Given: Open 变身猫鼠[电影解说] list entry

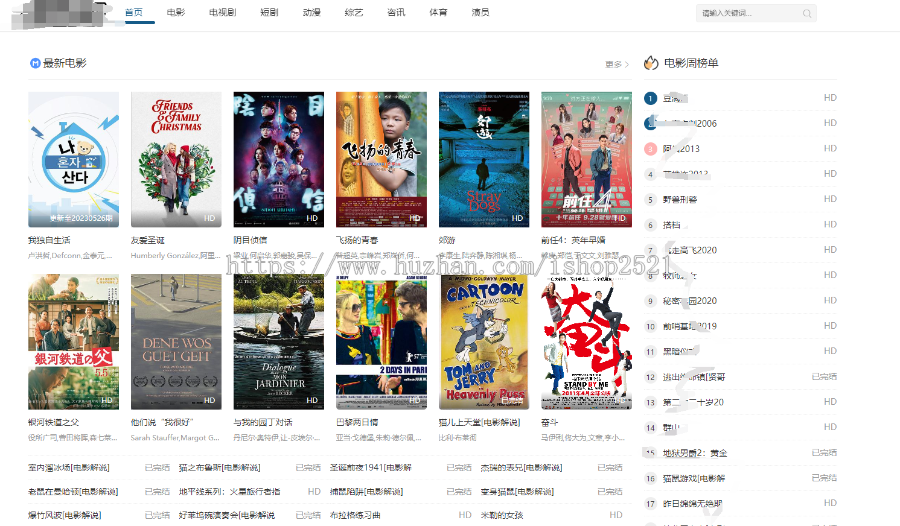Looking at the screenshot, I should [518, 492].
